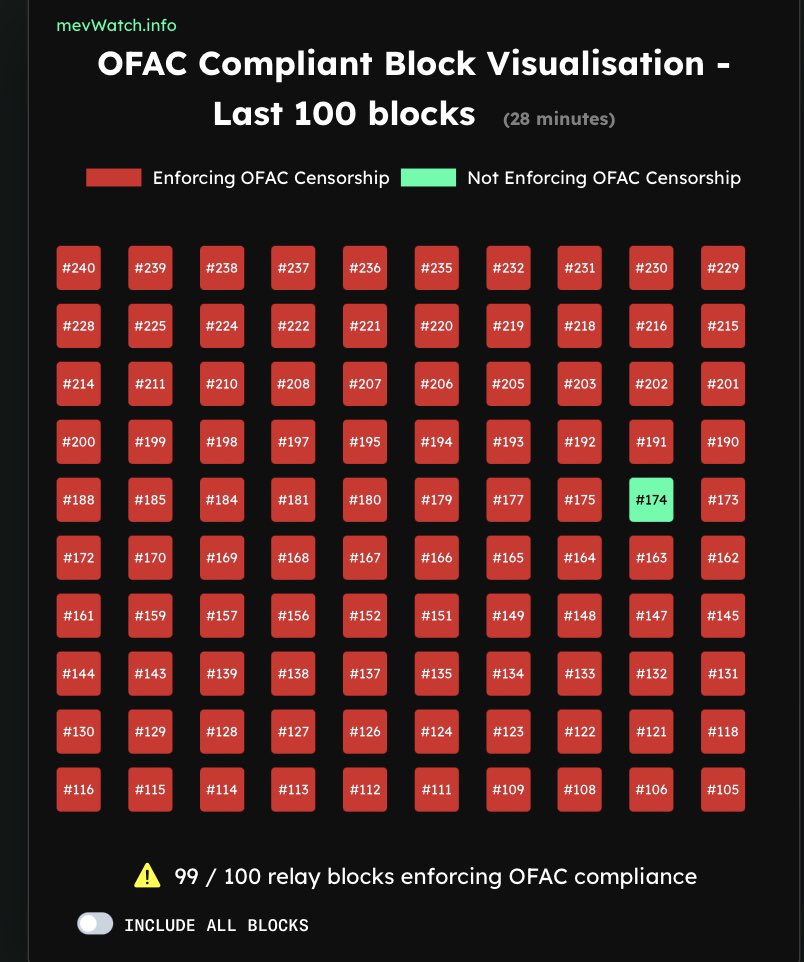Click the Not Enforcing OFAC Censorship label
Screen dimensions: 804x962
point(604,178)
